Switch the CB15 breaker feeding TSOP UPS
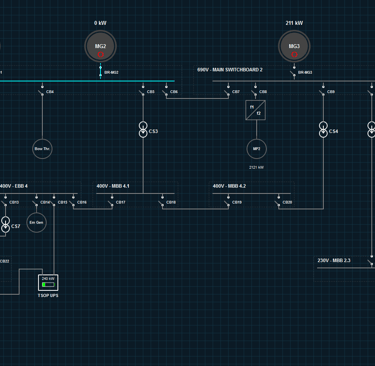The height and width of the screenshot is (366, 375). [x=54, y=202]
